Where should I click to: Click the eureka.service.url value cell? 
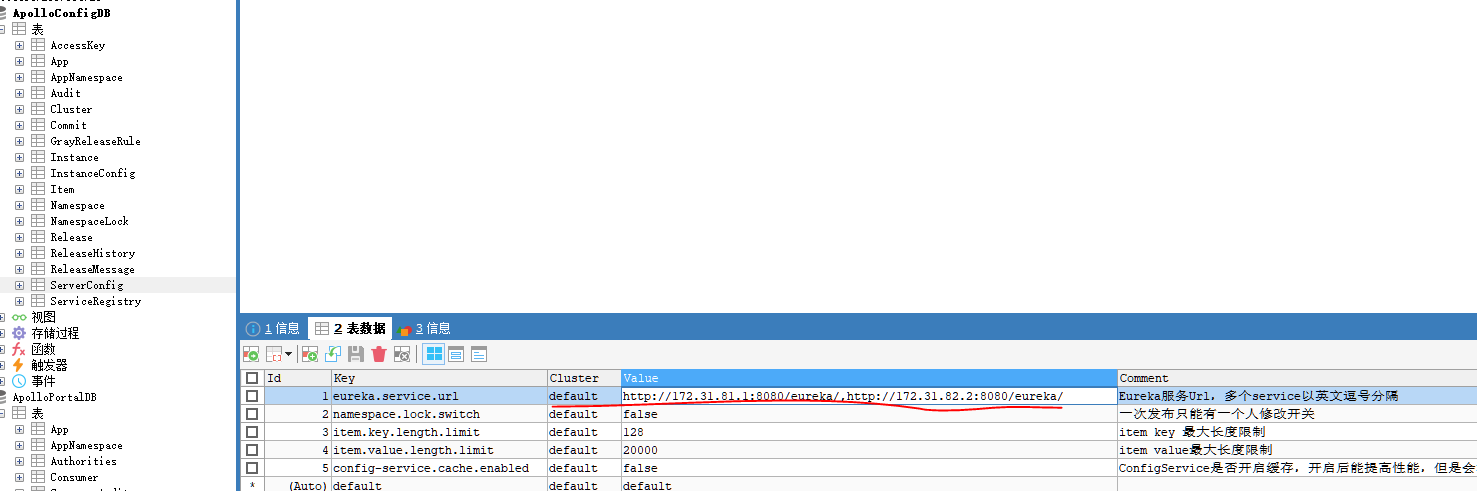(868, 396)
